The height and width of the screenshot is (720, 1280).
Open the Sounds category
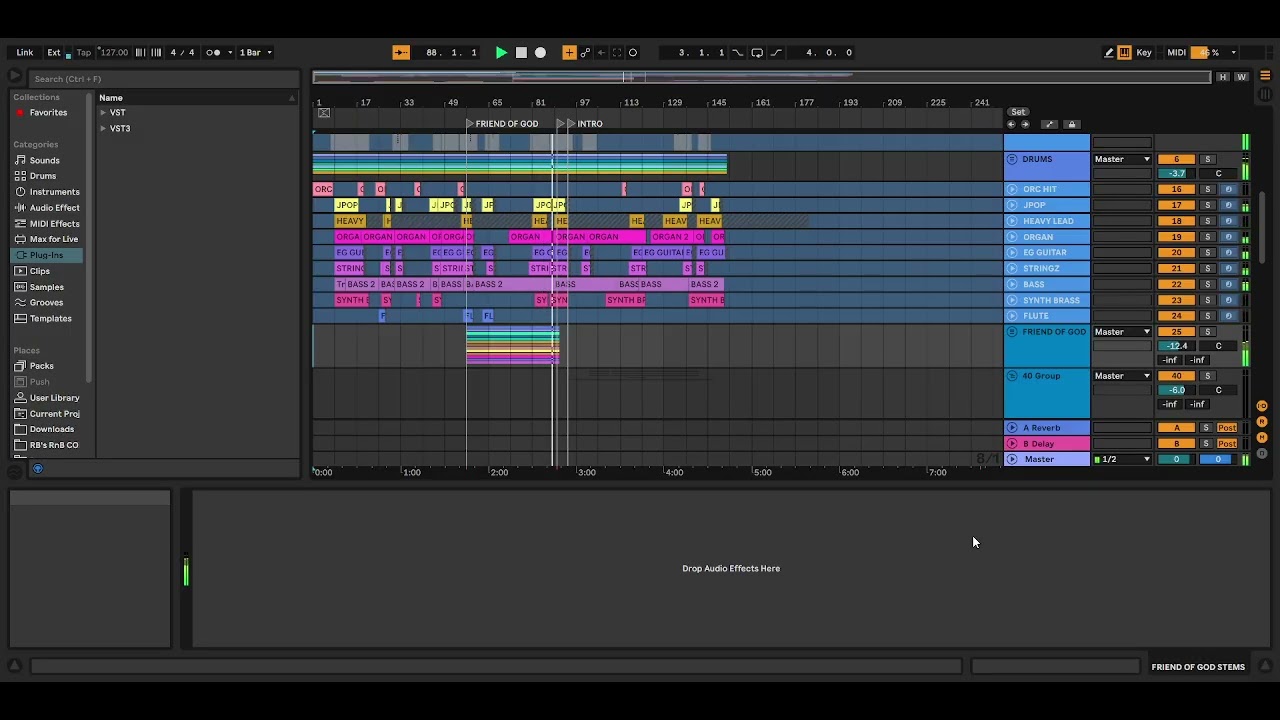point(44,160)
